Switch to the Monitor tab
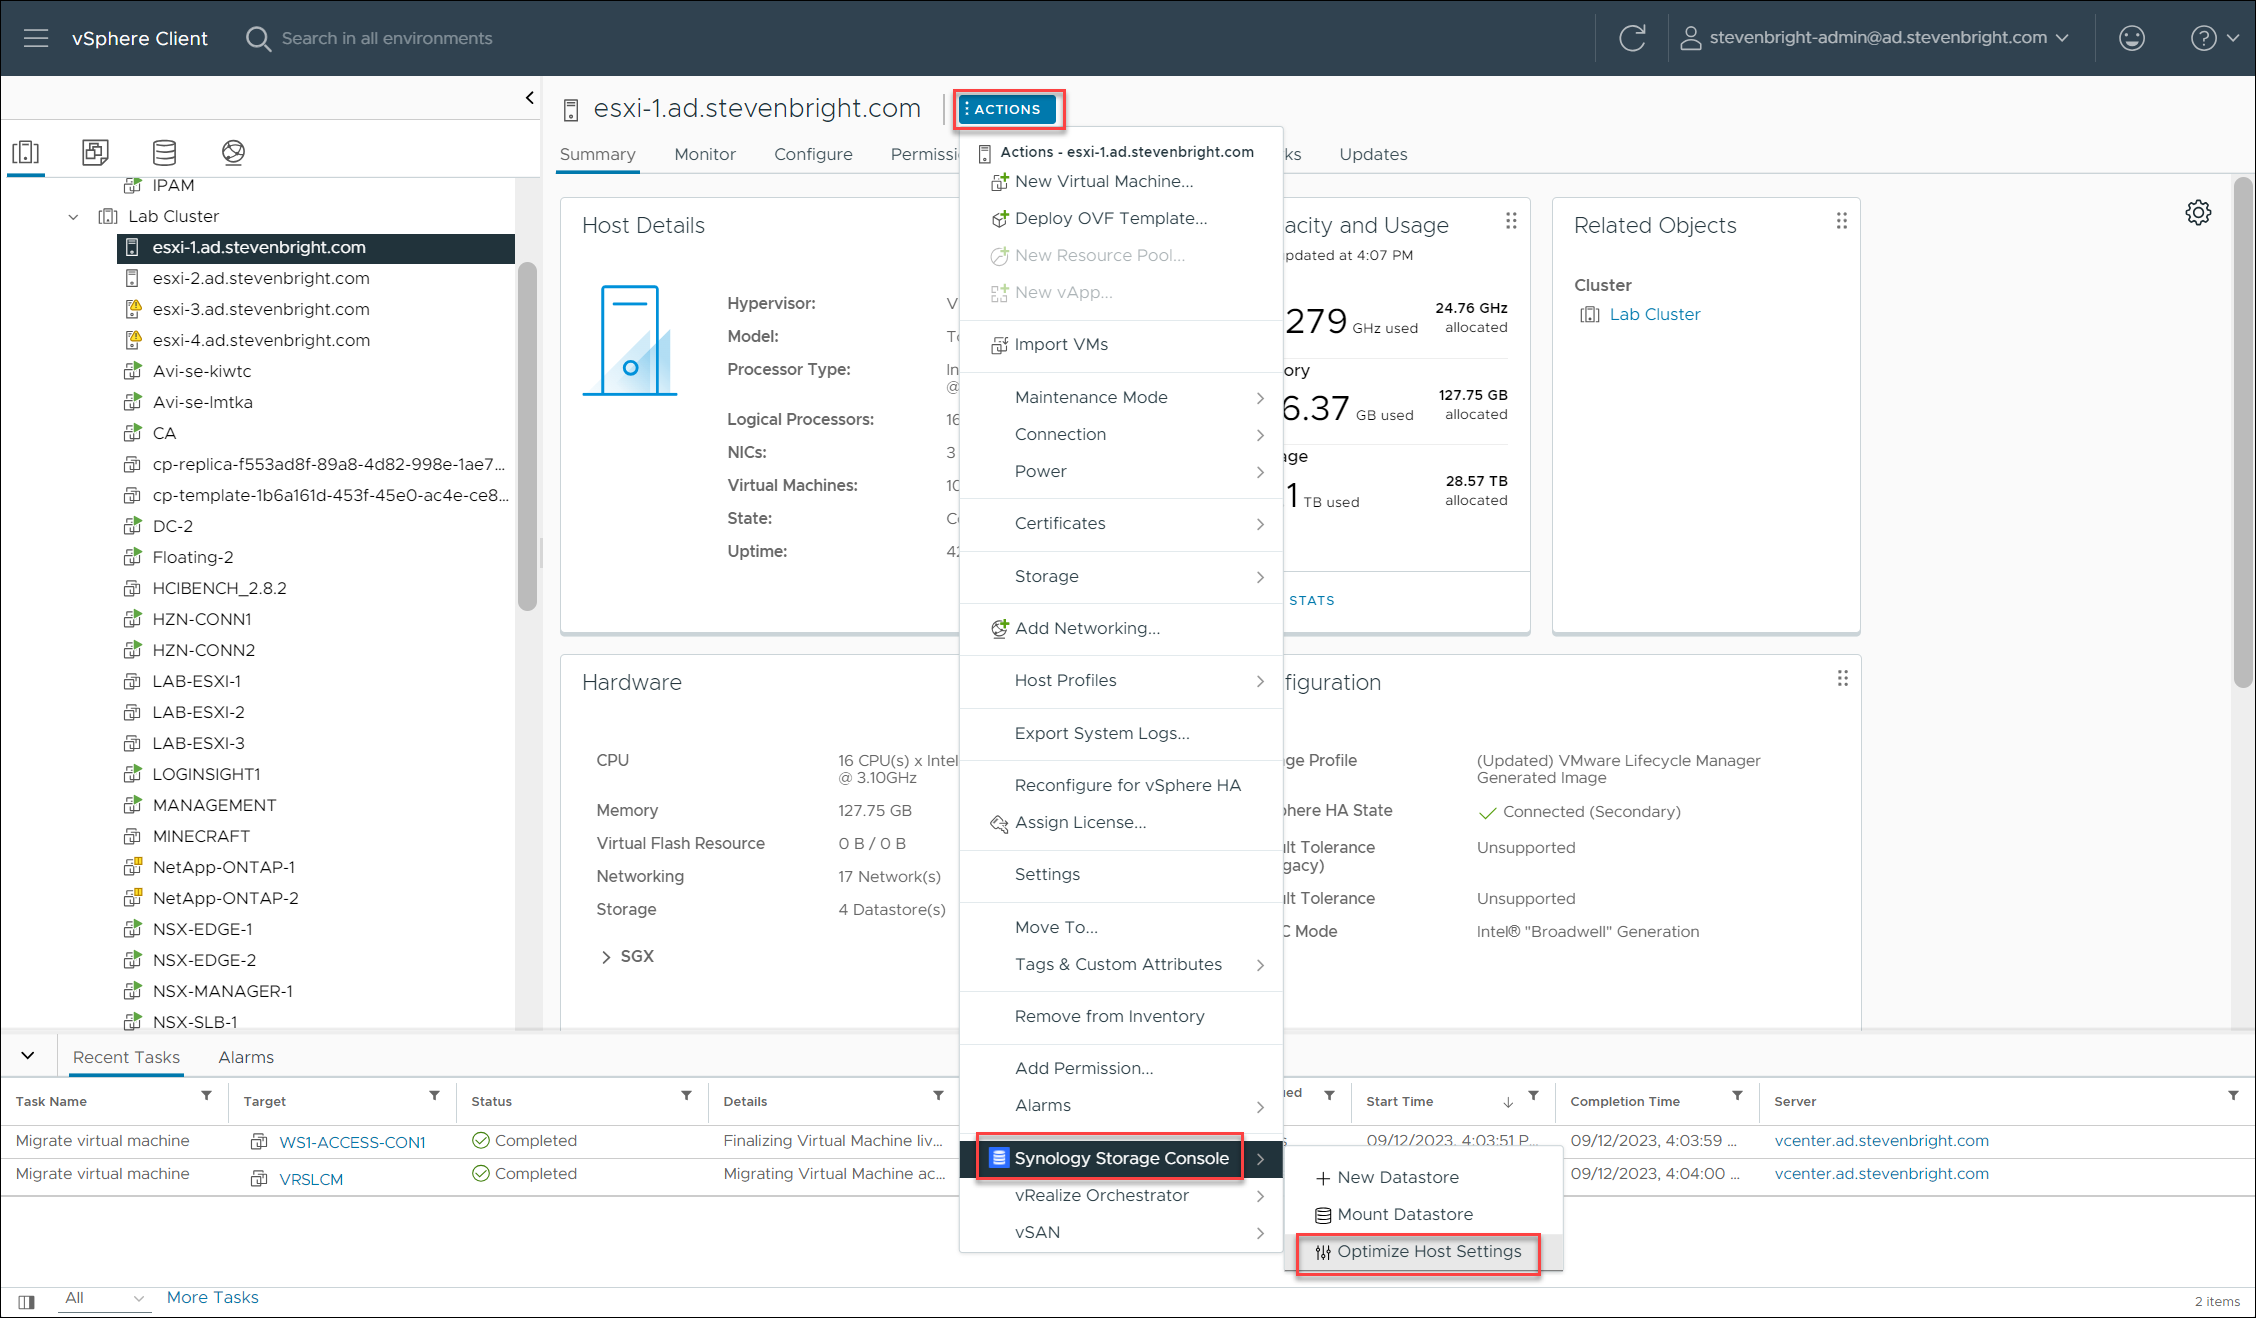 pos(704,154)
